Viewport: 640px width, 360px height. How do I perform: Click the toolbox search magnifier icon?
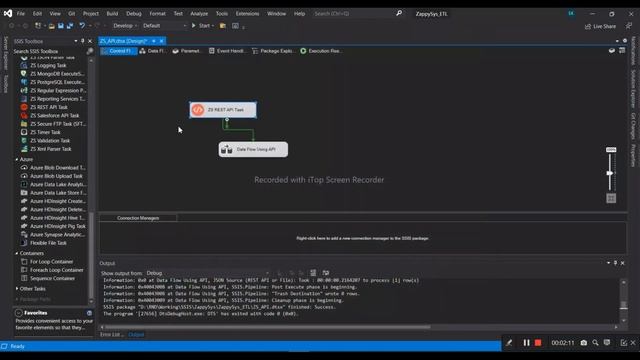click(89, 51)
